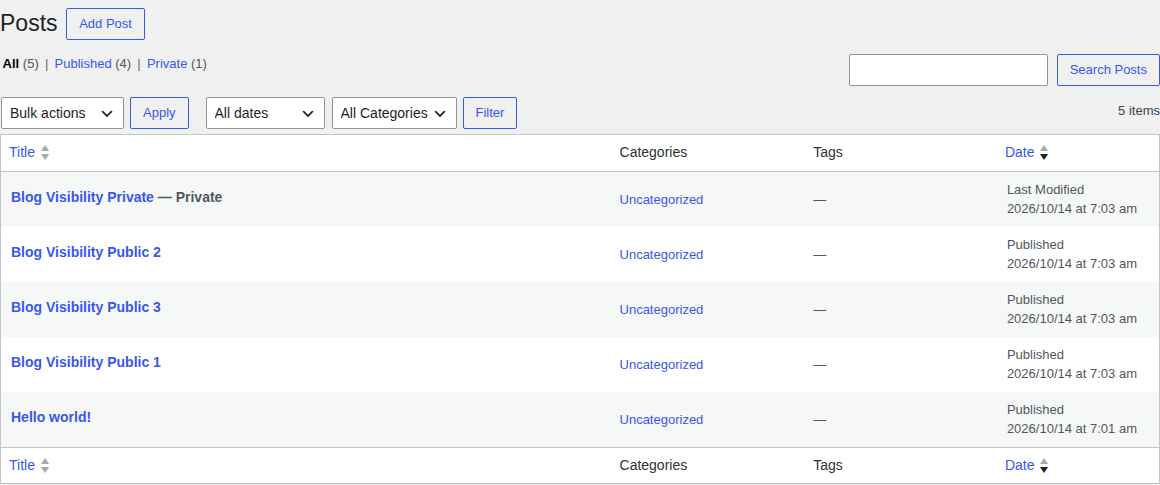Open the All dates dropdown
The width and height of the screenshot is (1160, 485).
265,113
